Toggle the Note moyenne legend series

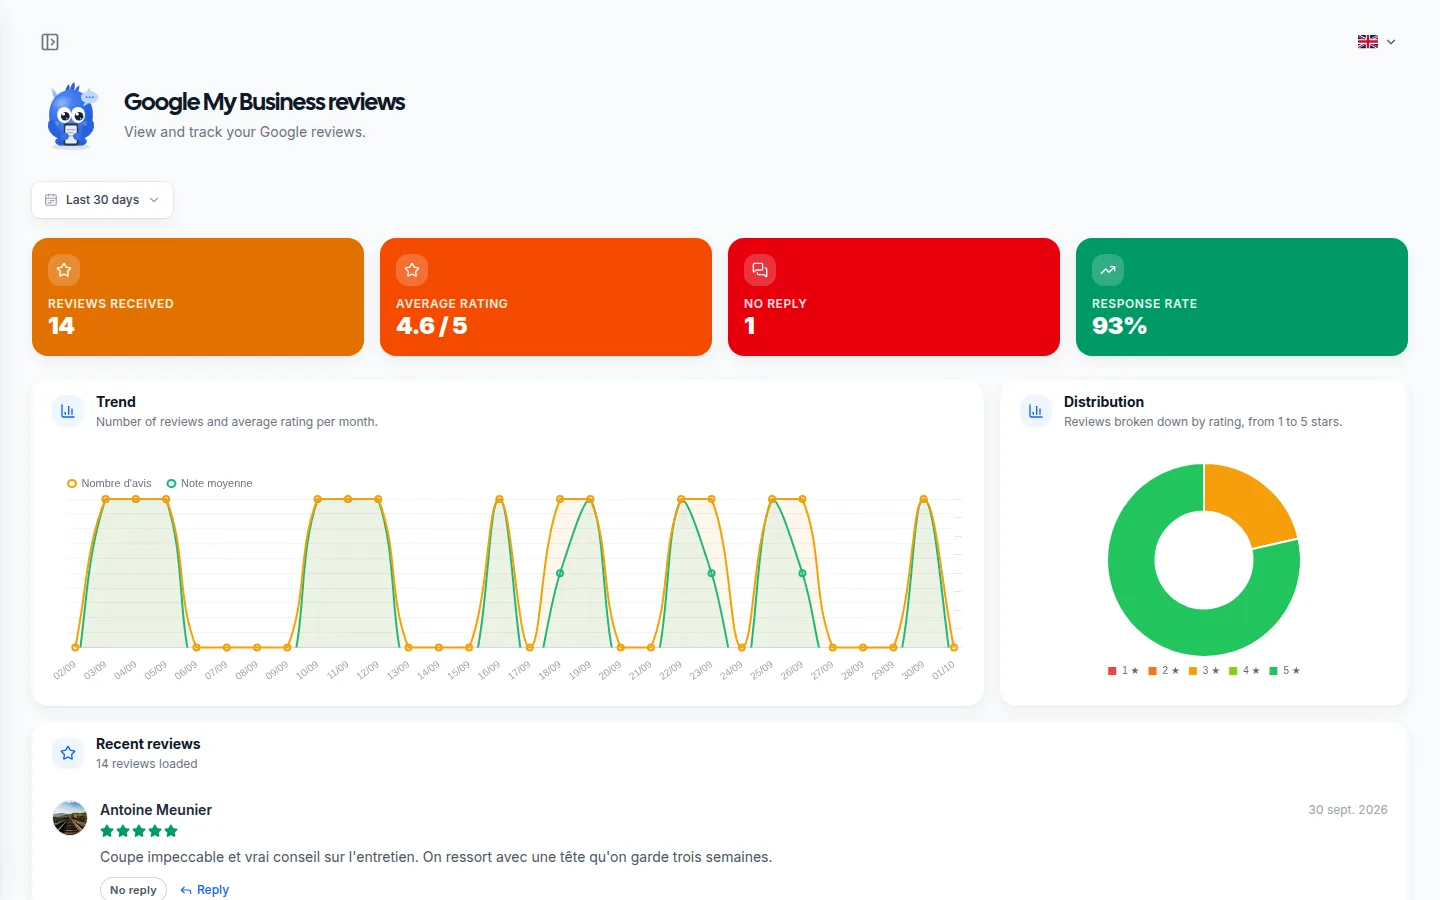point(209,483)
